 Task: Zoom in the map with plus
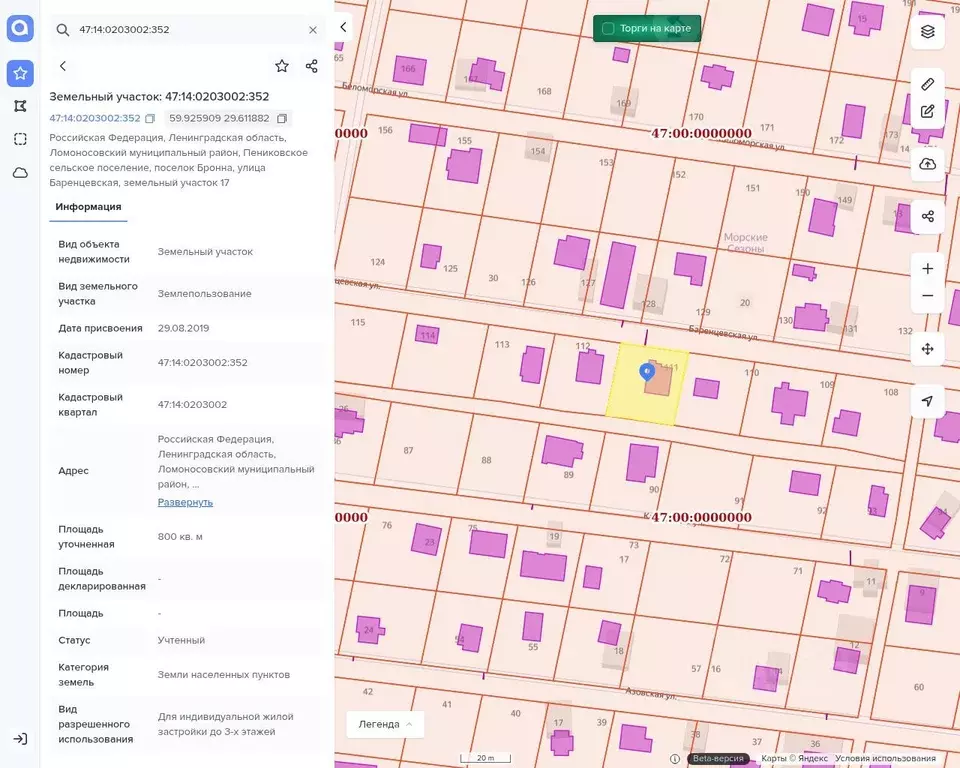click(x=928, y=269)
